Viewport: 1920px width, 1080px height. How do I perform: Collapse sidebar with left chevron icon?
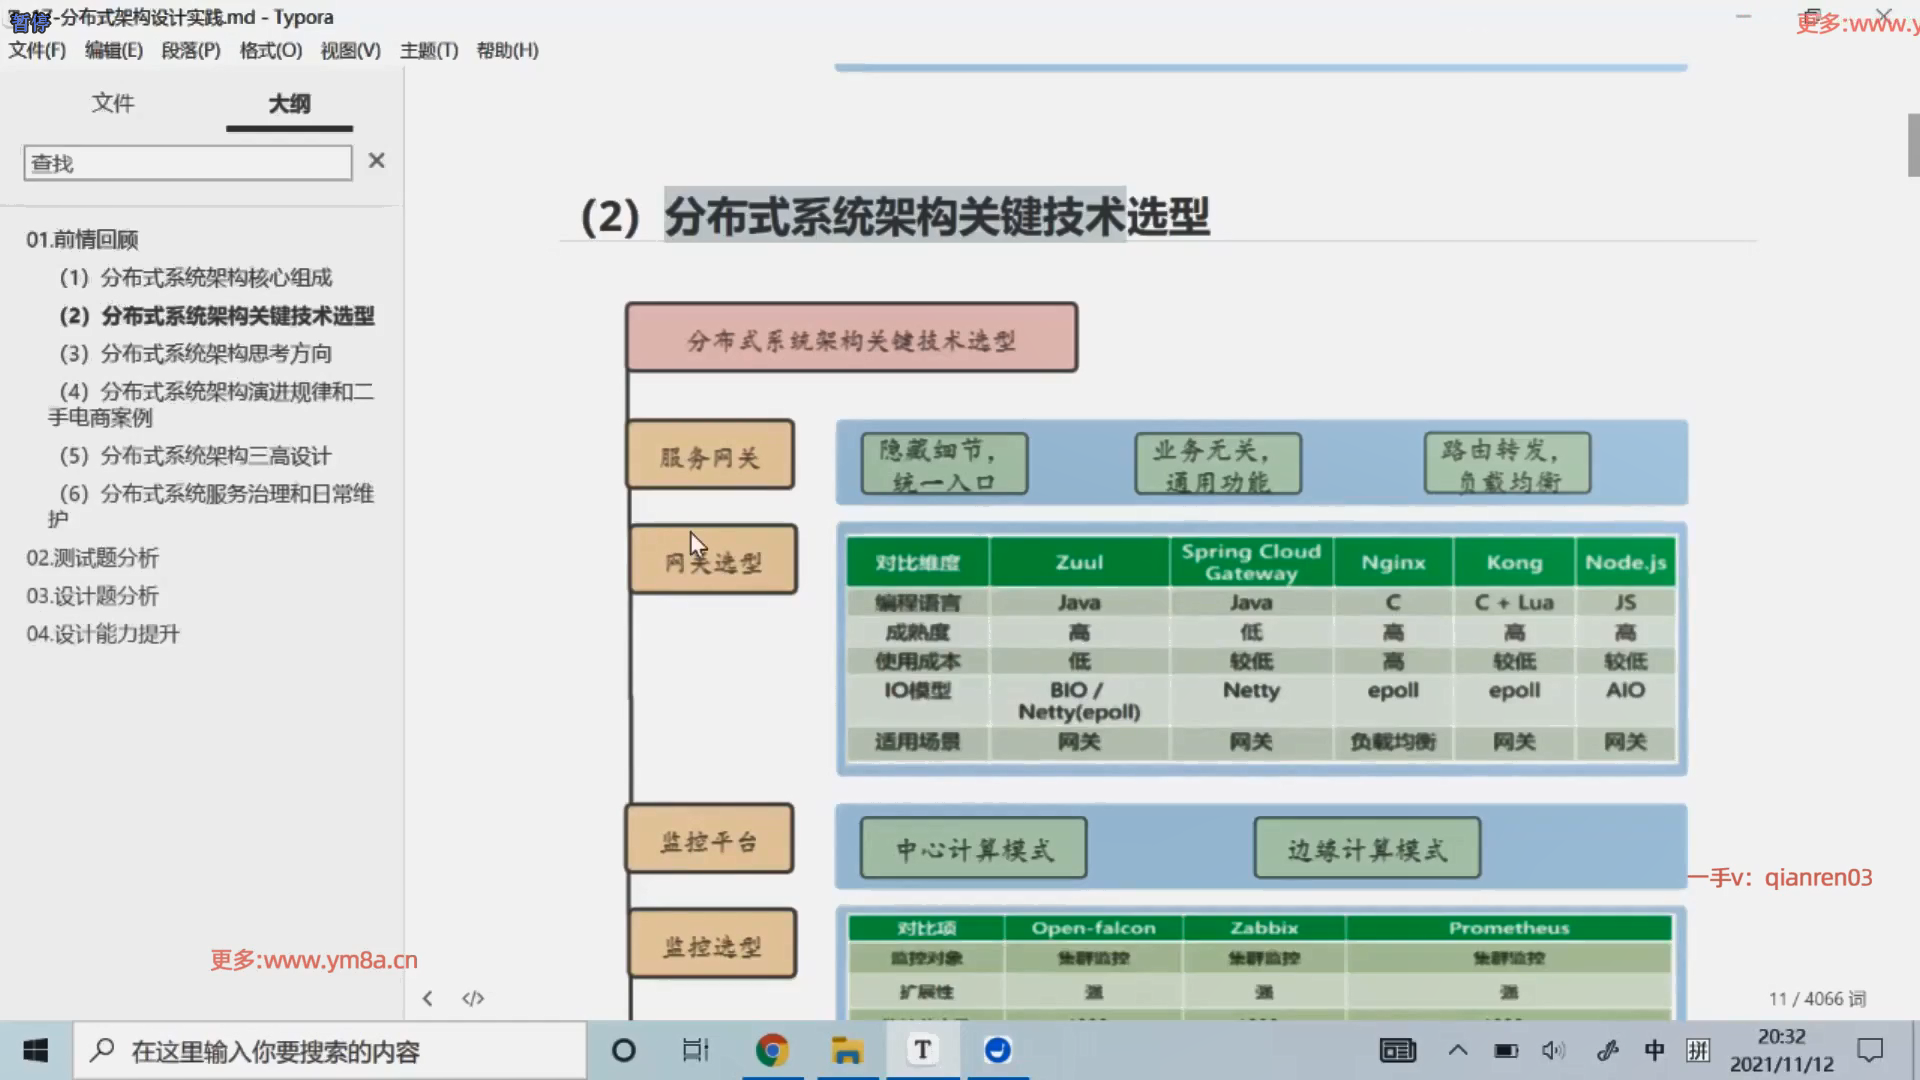point(428,998)
